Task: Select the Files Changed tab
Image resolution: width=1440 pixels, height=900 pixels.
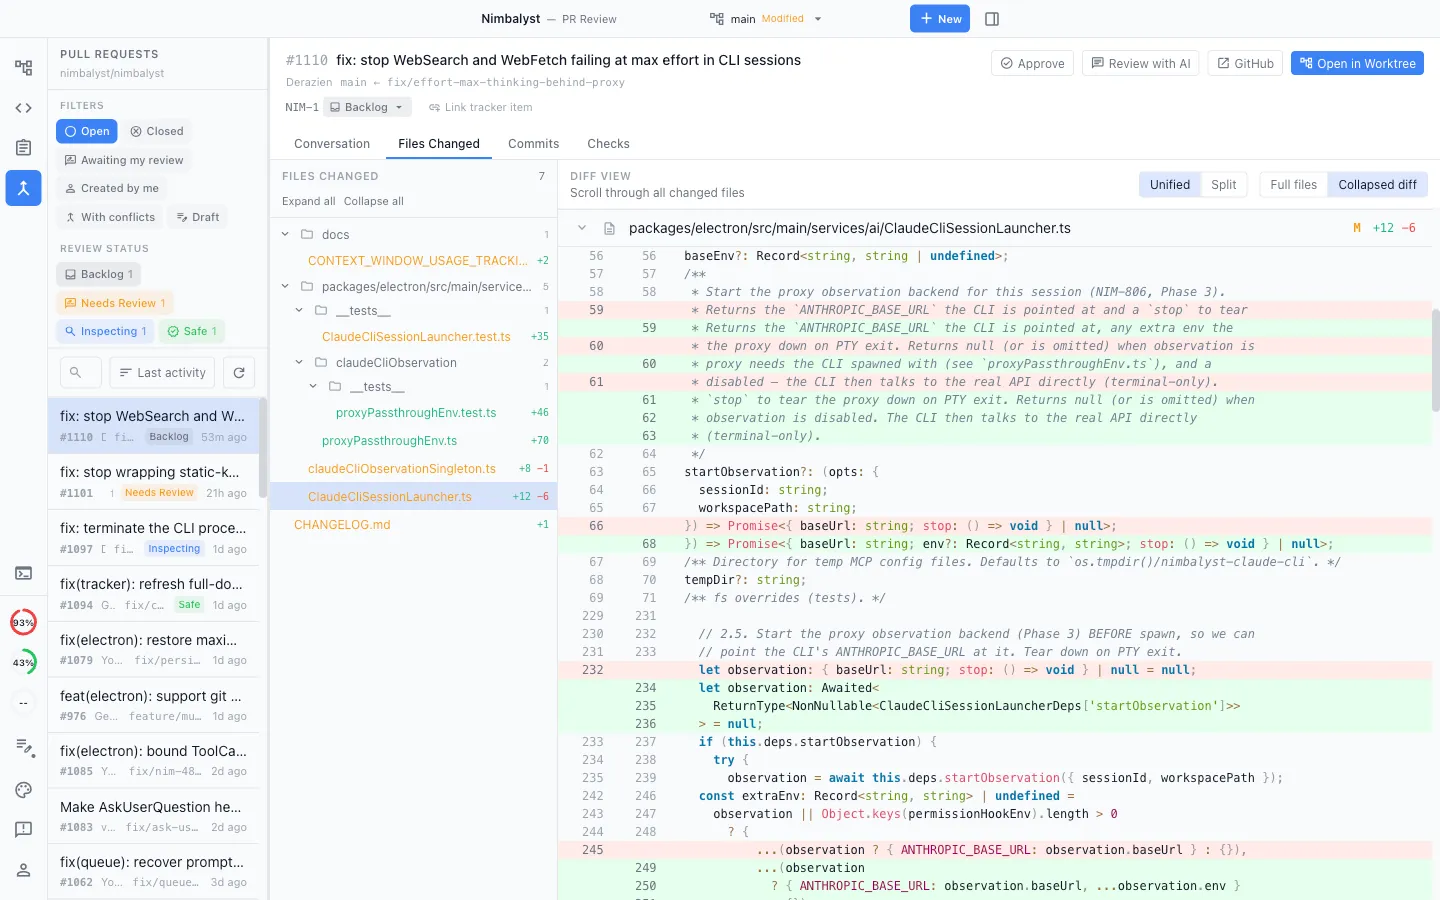Action: (439, 144)
